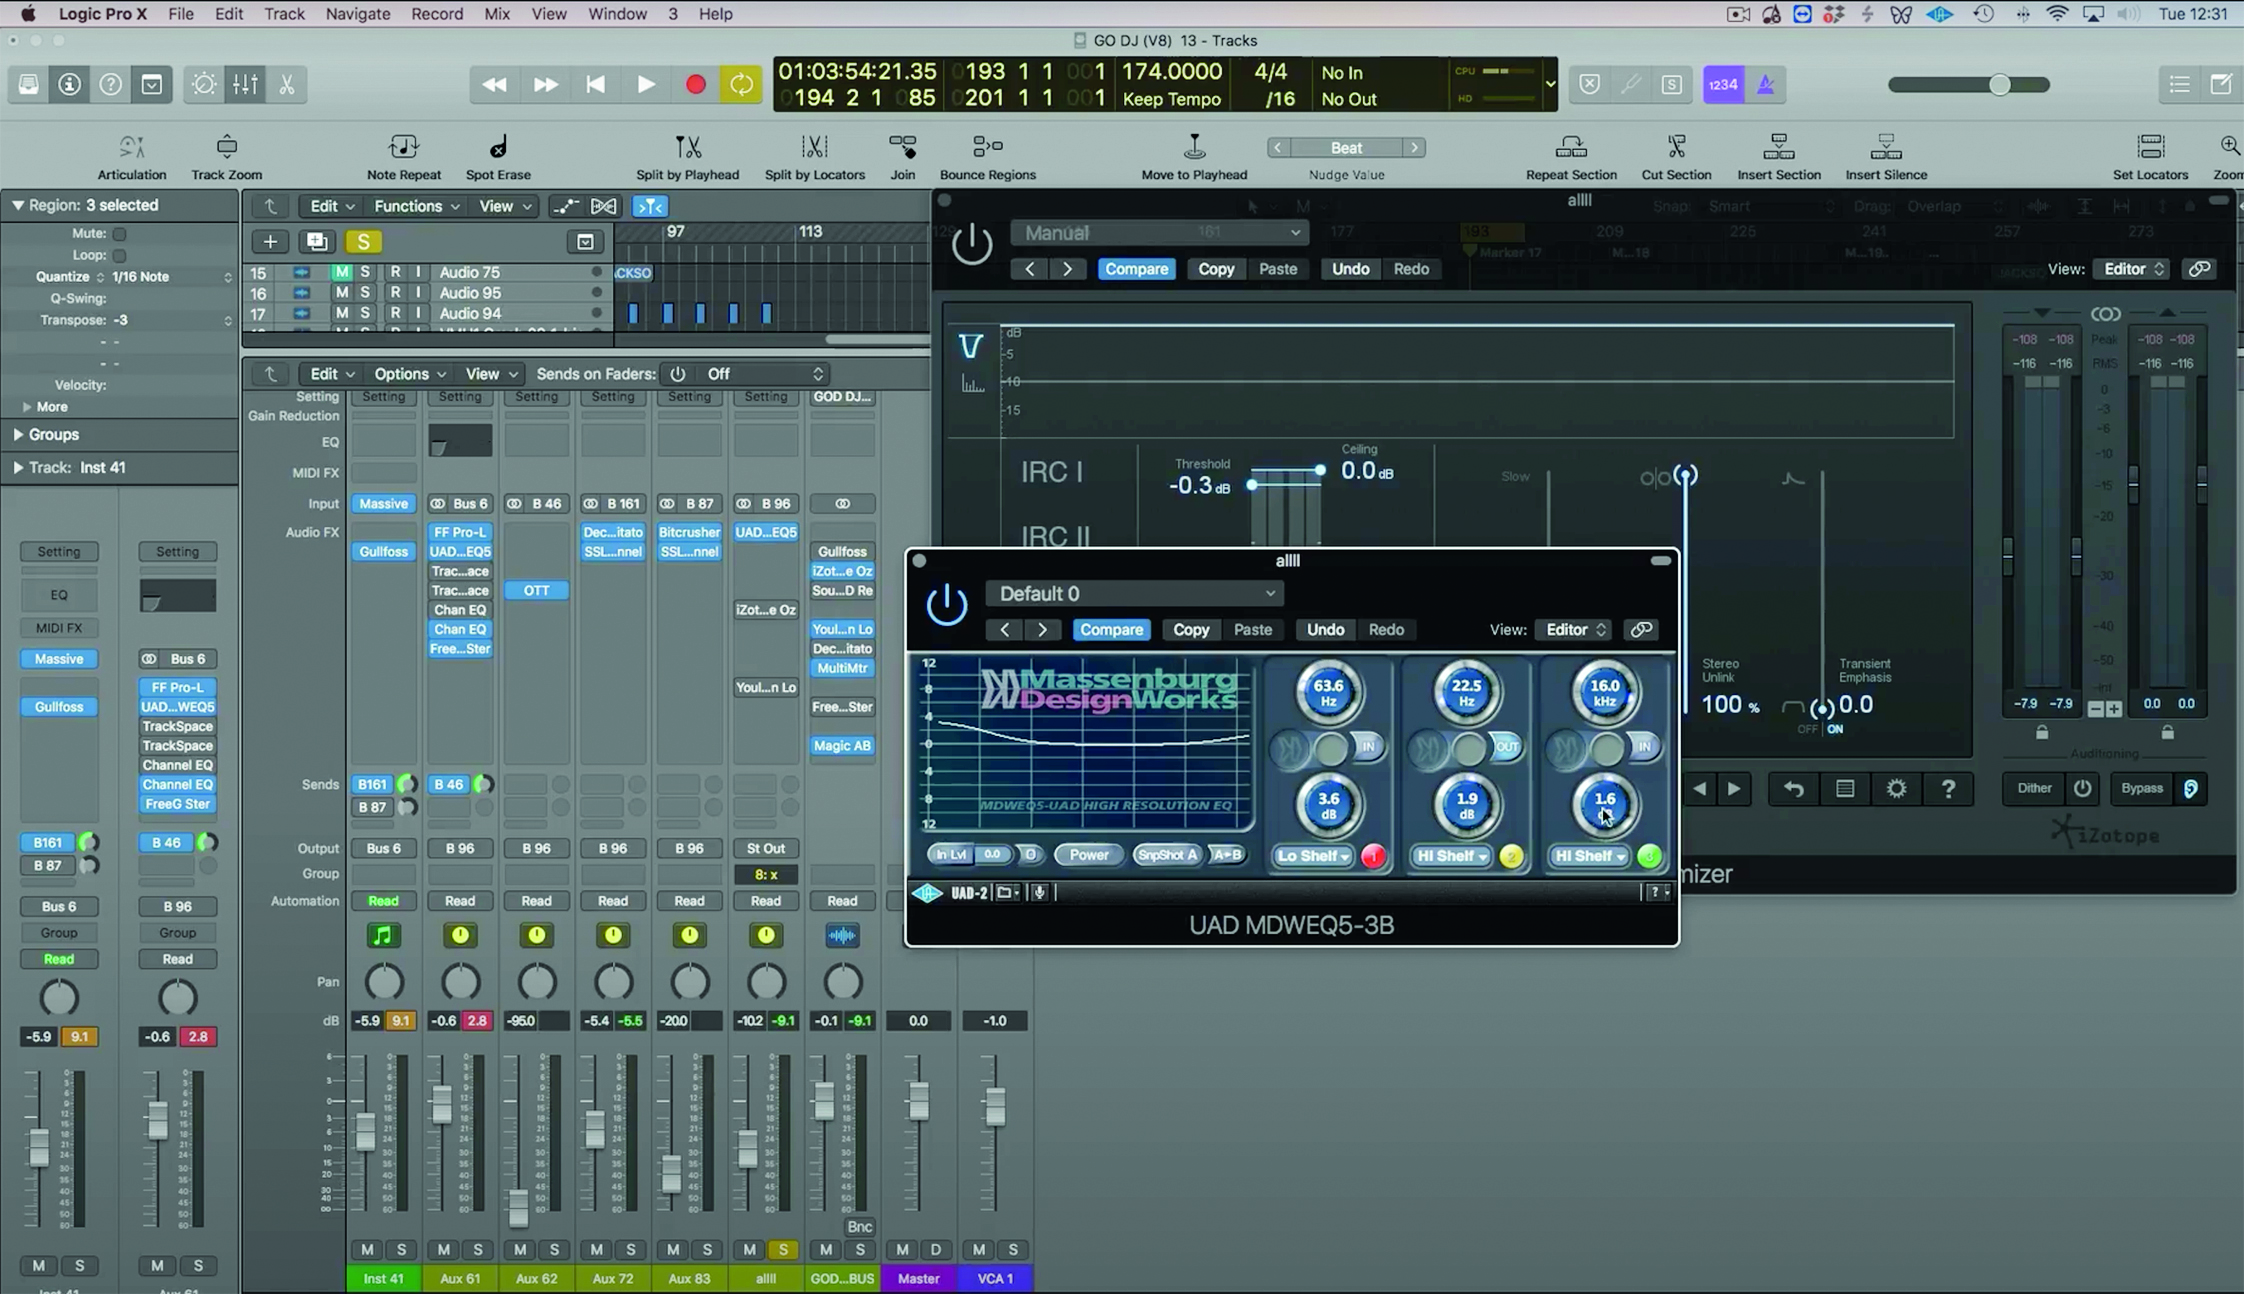The image size is (2244, 1294).
Task: Click Split by Playhead icon
Action: [x=688, y=147]
